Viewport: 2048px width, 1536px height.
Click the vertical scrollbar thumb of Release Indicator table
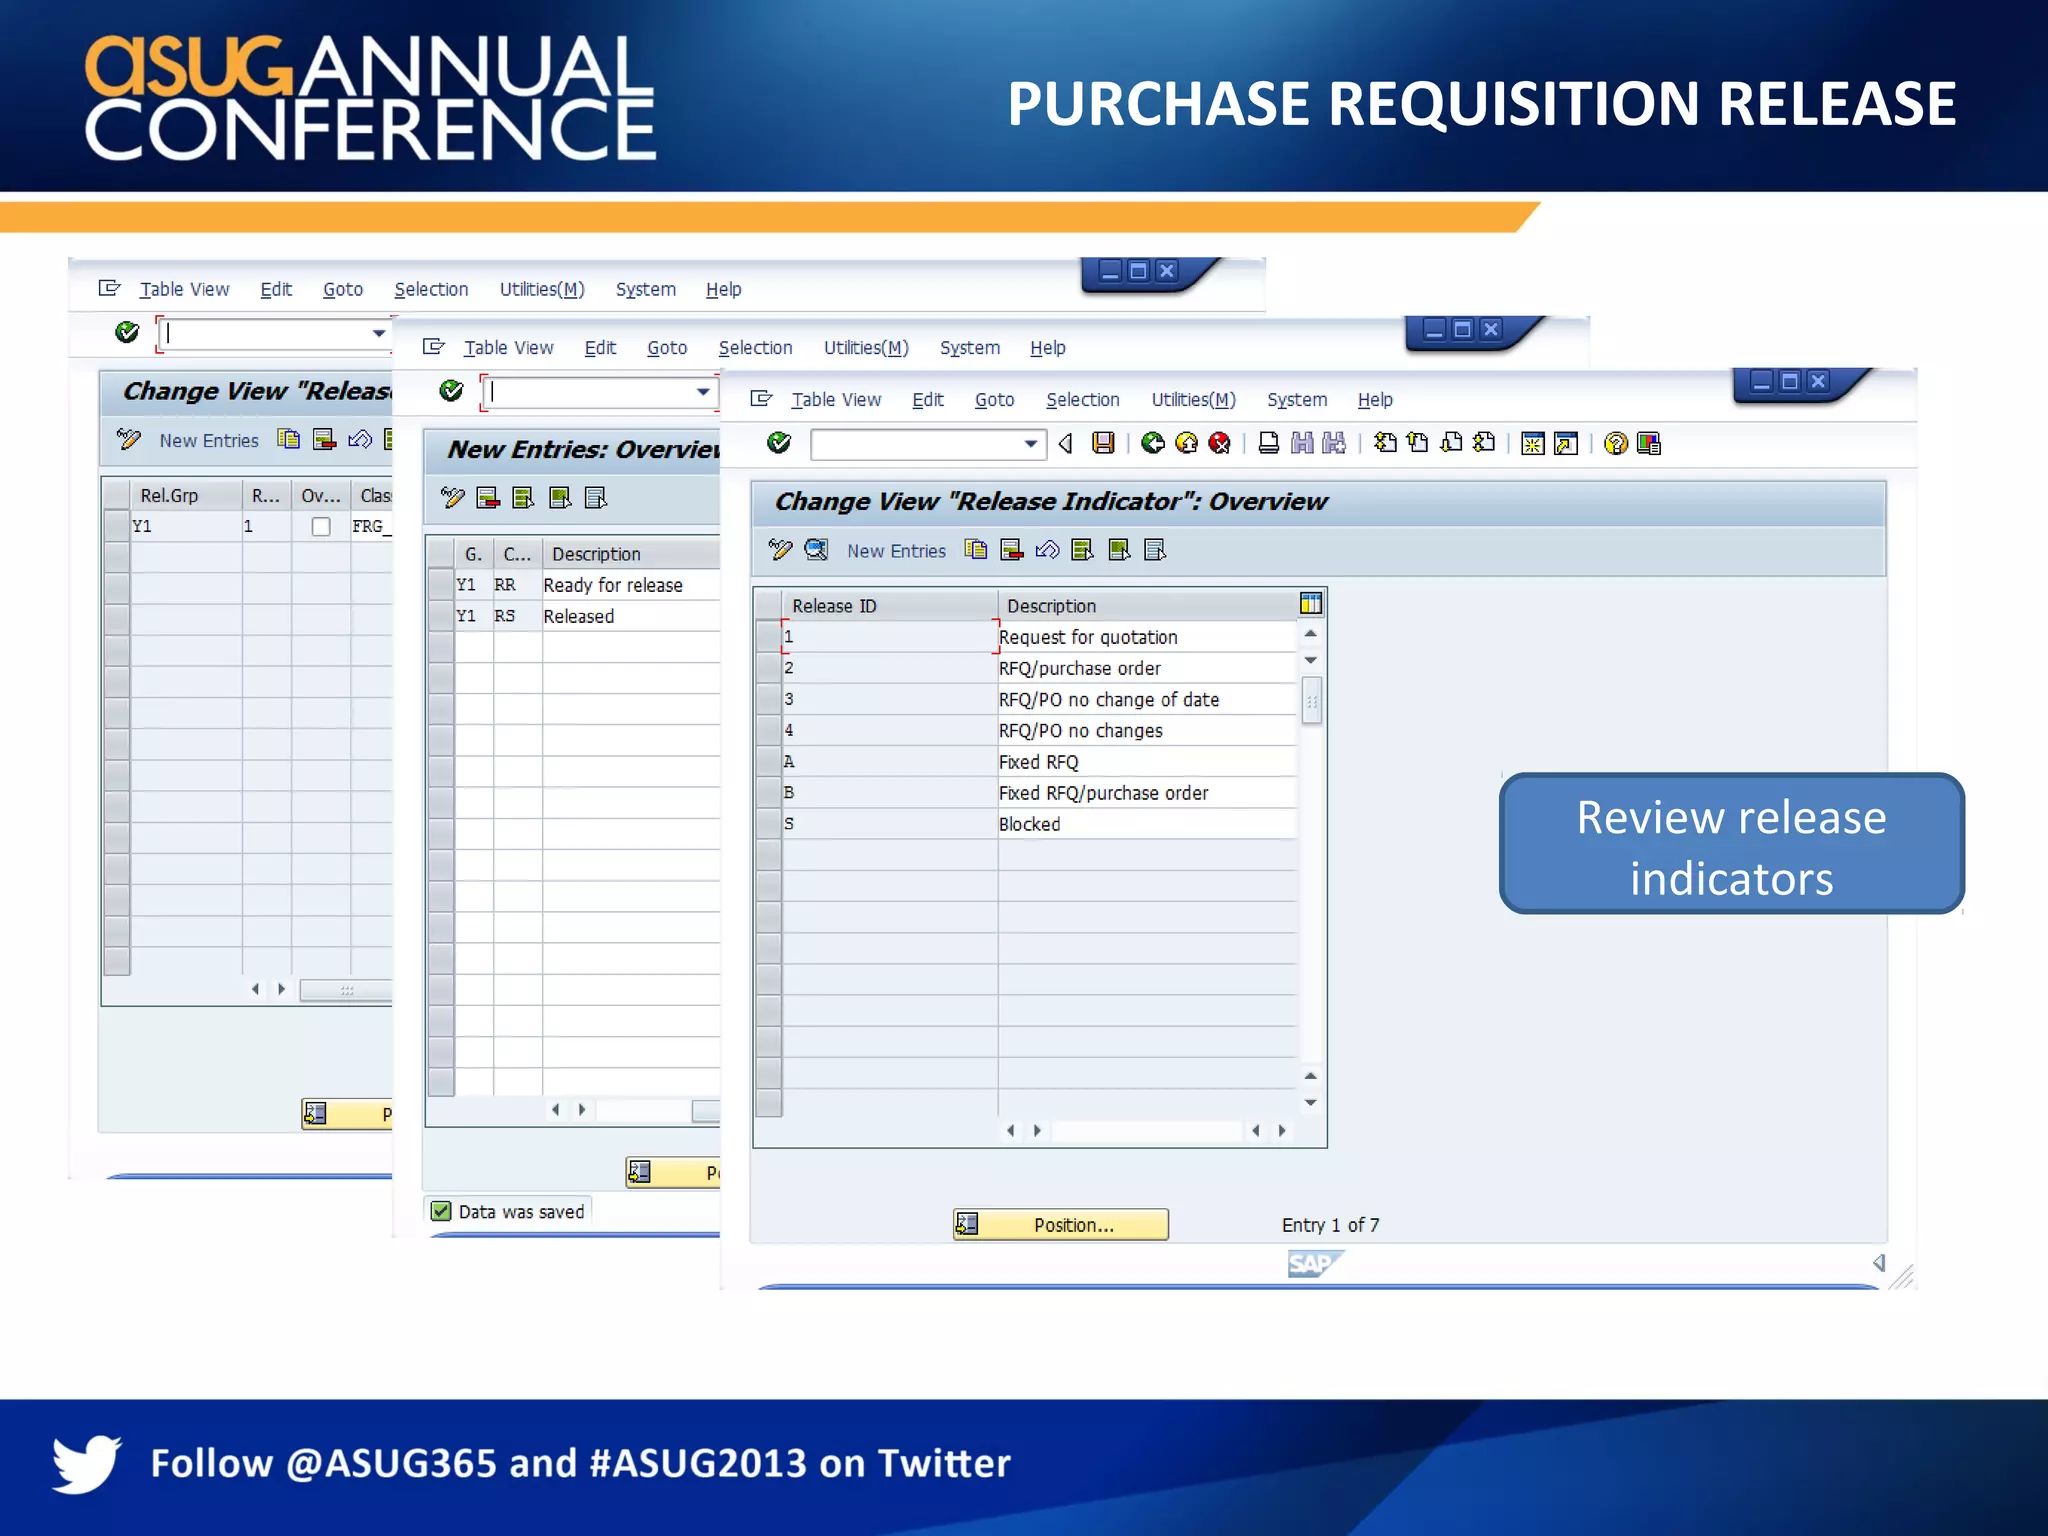pos(1311,700)
